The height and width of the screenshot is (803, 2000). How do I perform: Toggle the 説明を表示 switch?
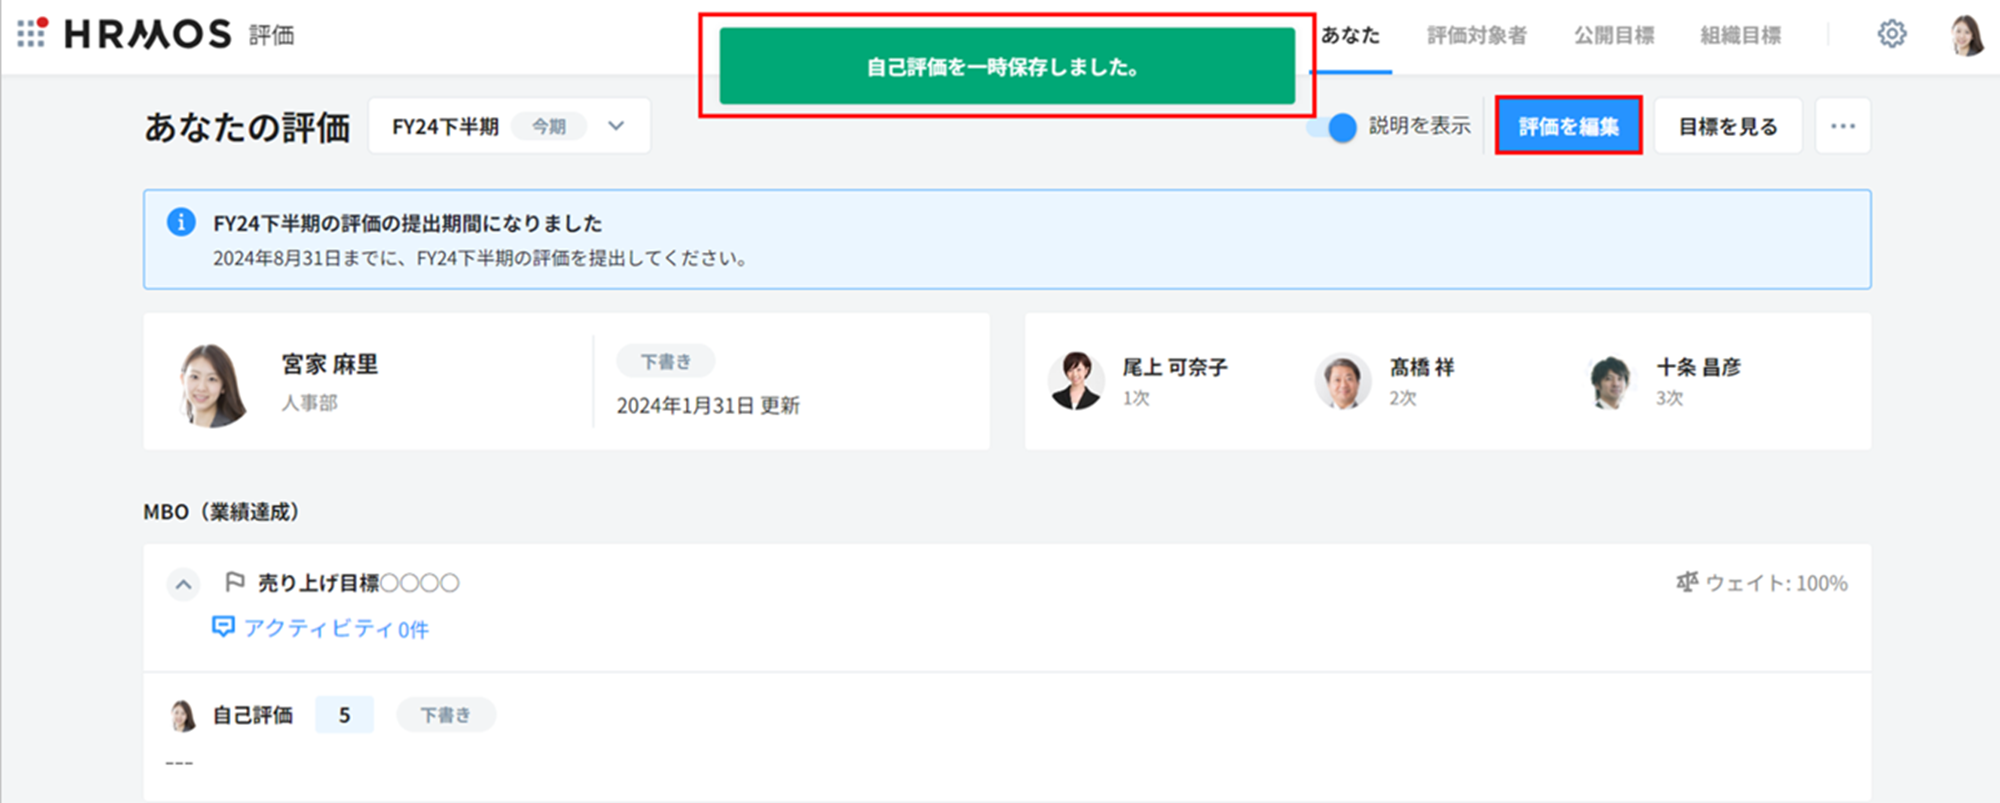click(1333, 127)
